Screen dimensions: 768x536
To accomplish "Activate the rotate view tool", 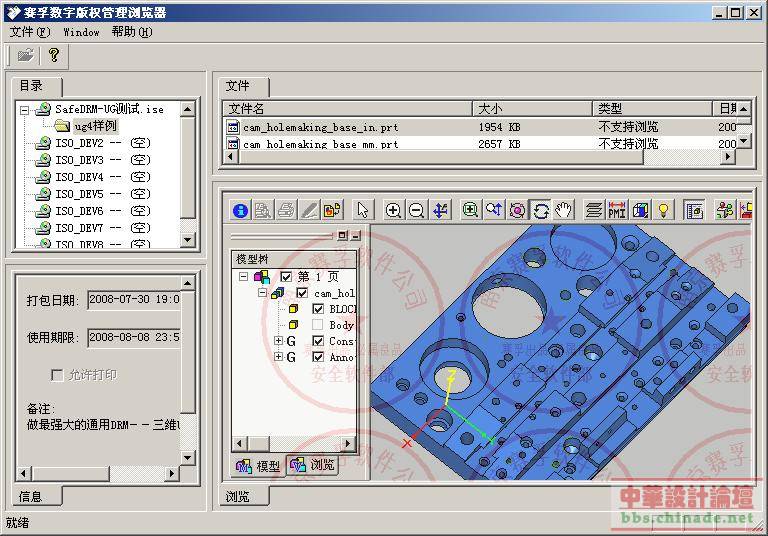I will [x=541, y=211].
